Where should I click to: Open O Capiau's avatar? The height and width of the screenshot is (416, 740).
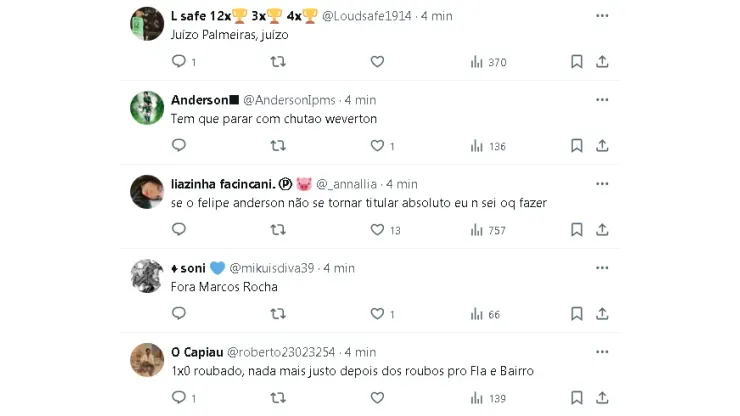(147, 359)
